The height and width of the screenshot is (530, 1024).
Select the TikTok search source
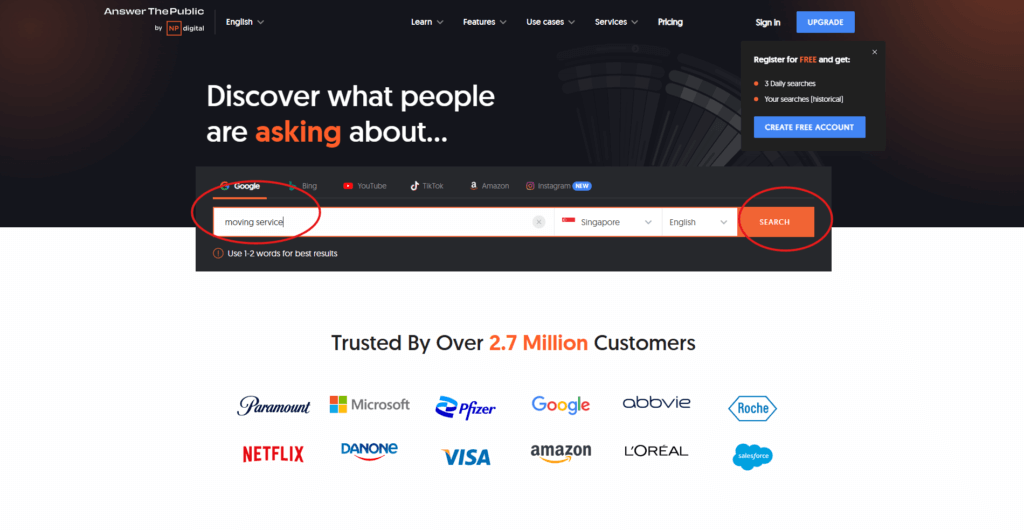pos(426,186)
